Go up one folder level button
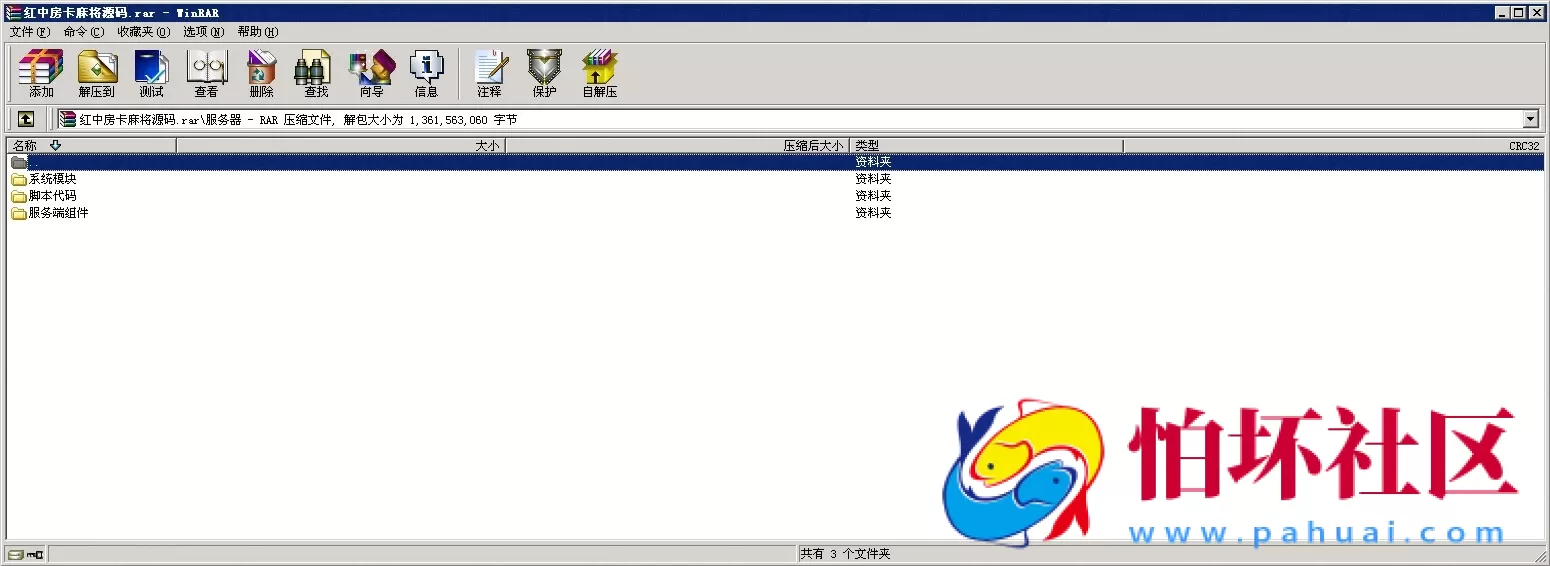This screenshot has height=566, width=1550. coord(26,119)
